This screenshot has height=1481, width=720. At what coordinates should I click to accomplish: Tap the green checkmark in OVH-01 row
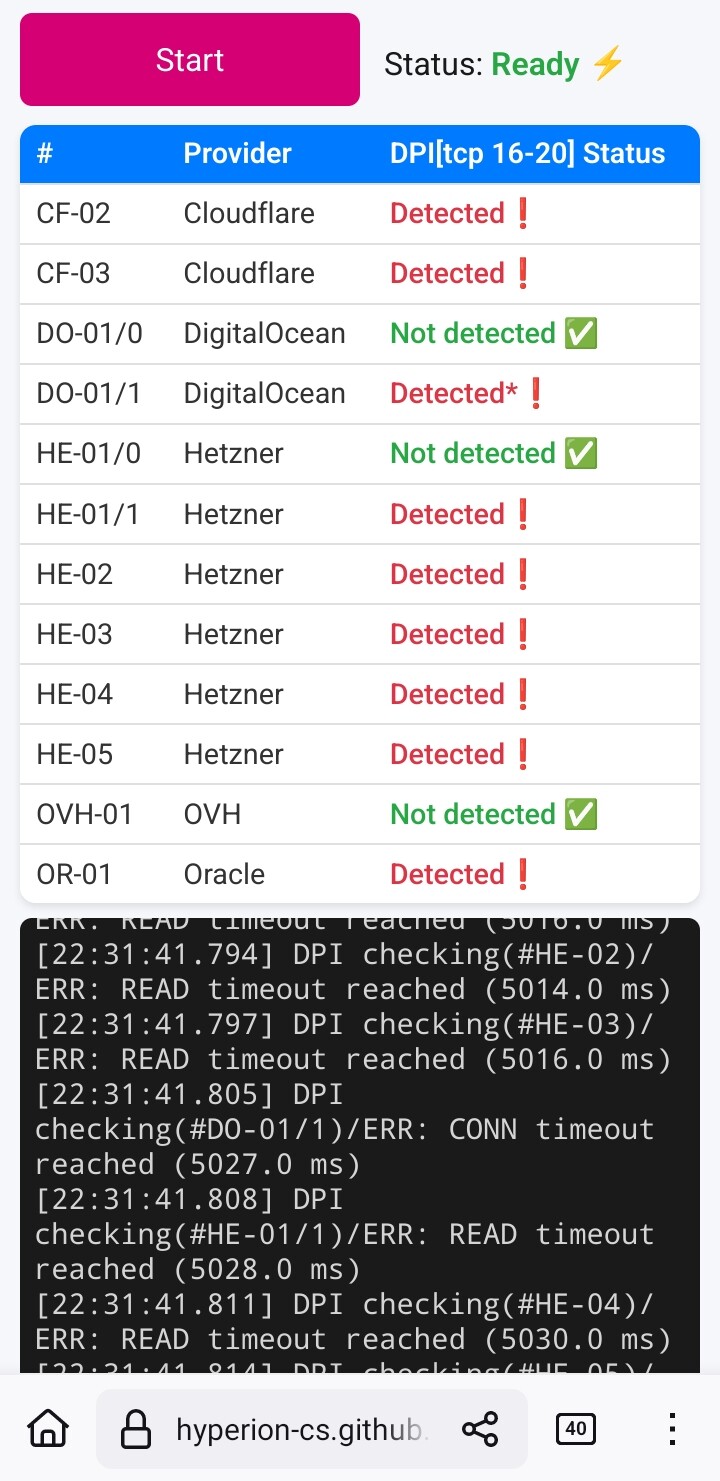[581, 815]
